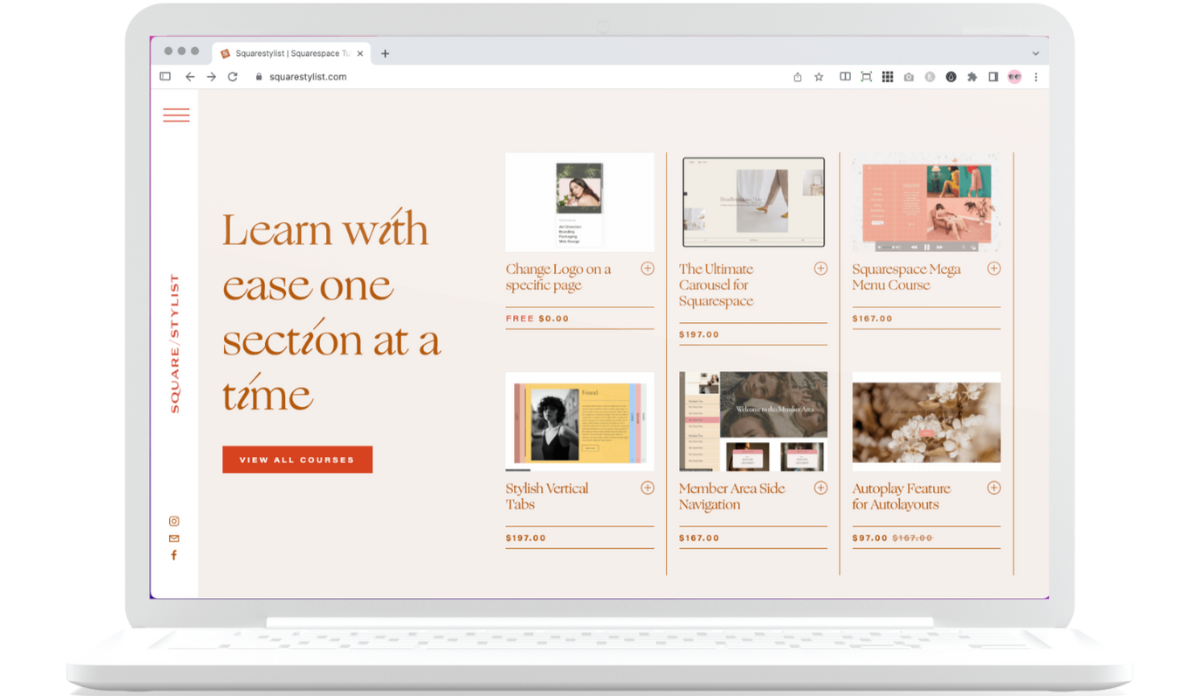Expand plus icon for Stylish Vertical Tabs
This screenshot has width=1200, height=698.
[x=647, y=488]
